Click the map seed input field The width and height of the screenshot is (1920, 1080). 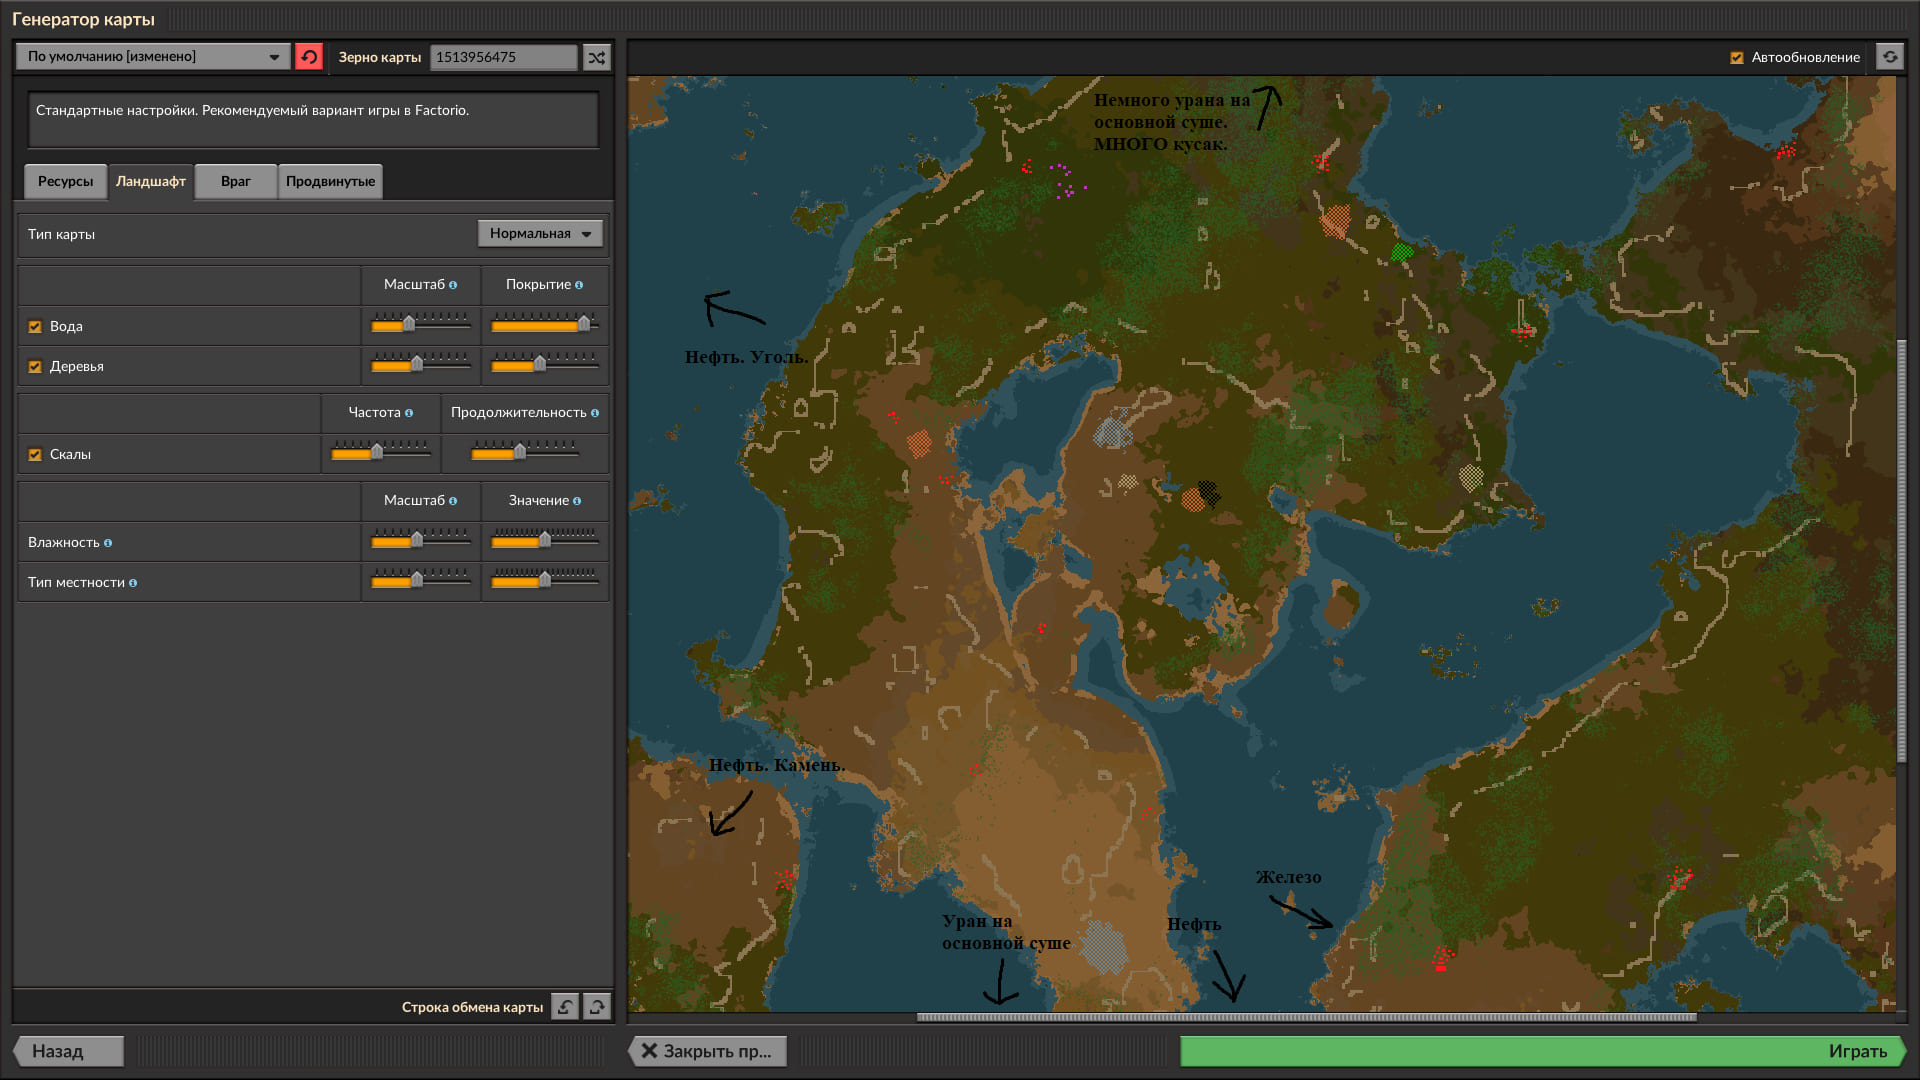[503, 57]
